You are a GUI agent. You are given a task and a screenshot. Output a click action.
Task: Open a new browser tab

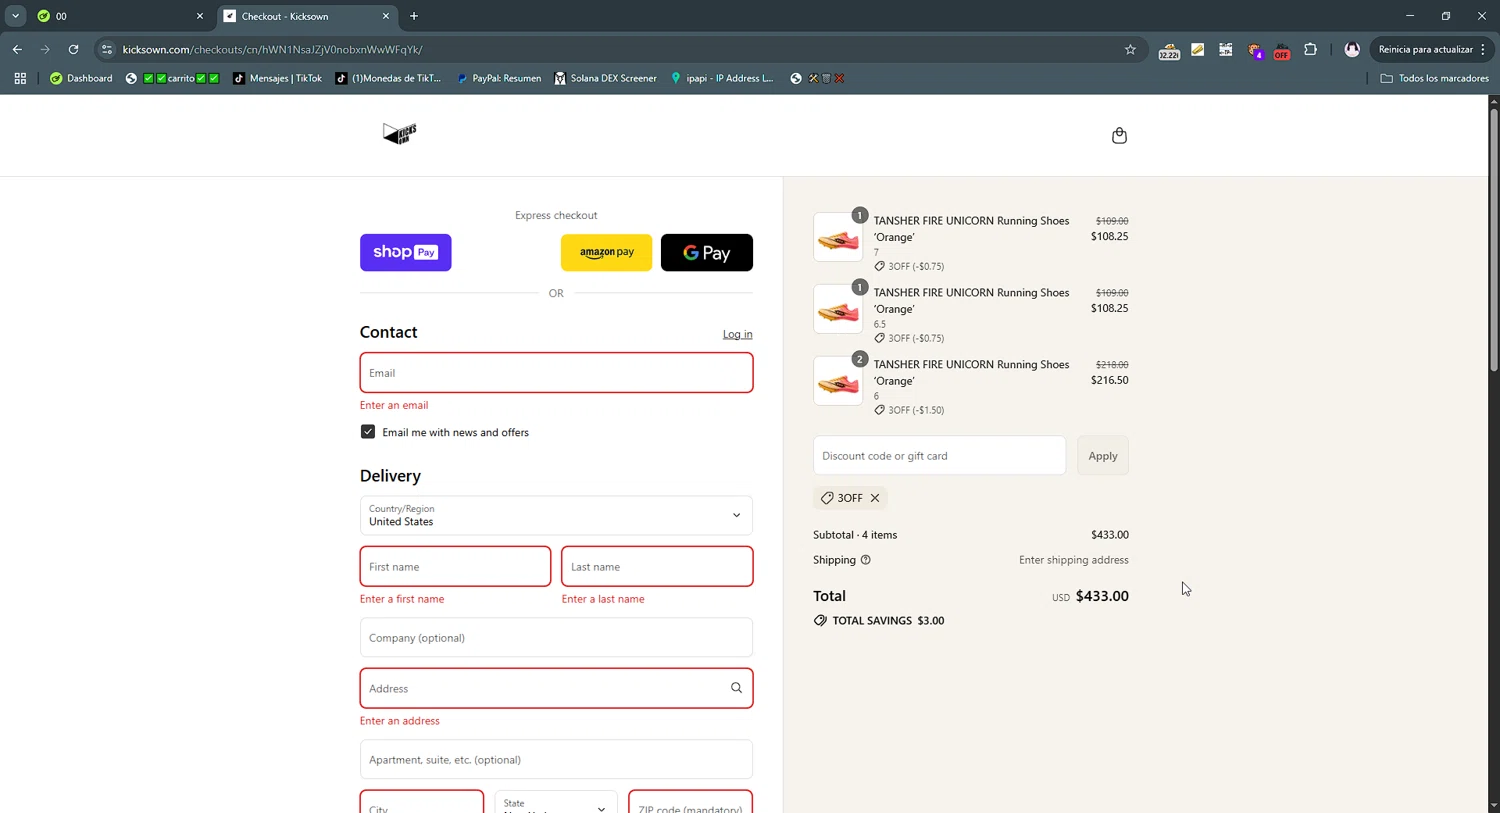pos(414,16)
